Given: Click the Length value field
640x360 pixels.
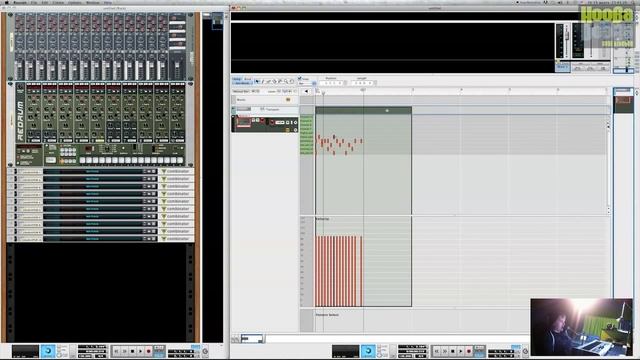Looking at the screenshot, I should click(x=364, y=83).
